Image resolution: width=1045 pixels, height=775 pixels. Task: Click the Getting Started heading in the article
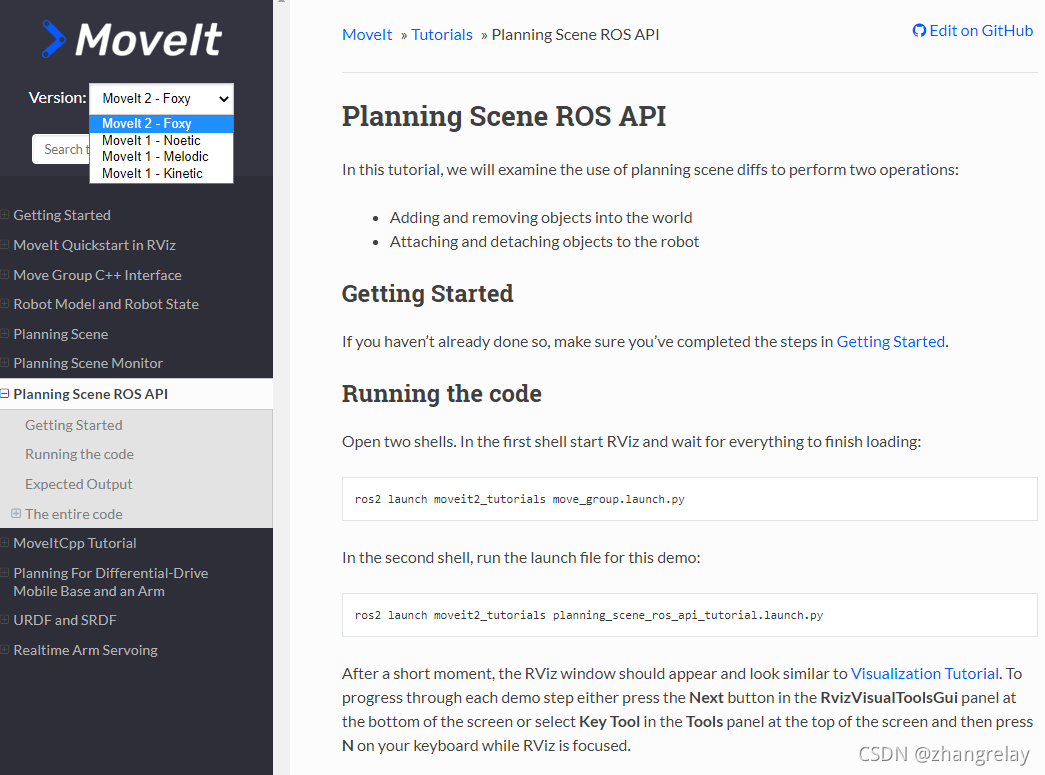(x=428, y=294)
